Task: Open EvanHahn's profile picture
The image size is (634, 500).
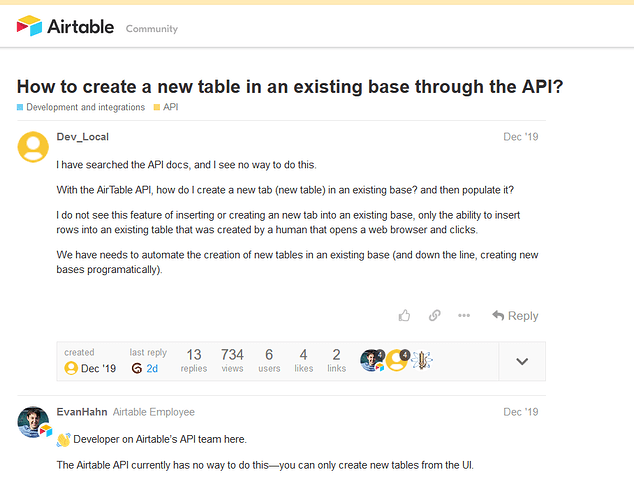Action: 34,422
